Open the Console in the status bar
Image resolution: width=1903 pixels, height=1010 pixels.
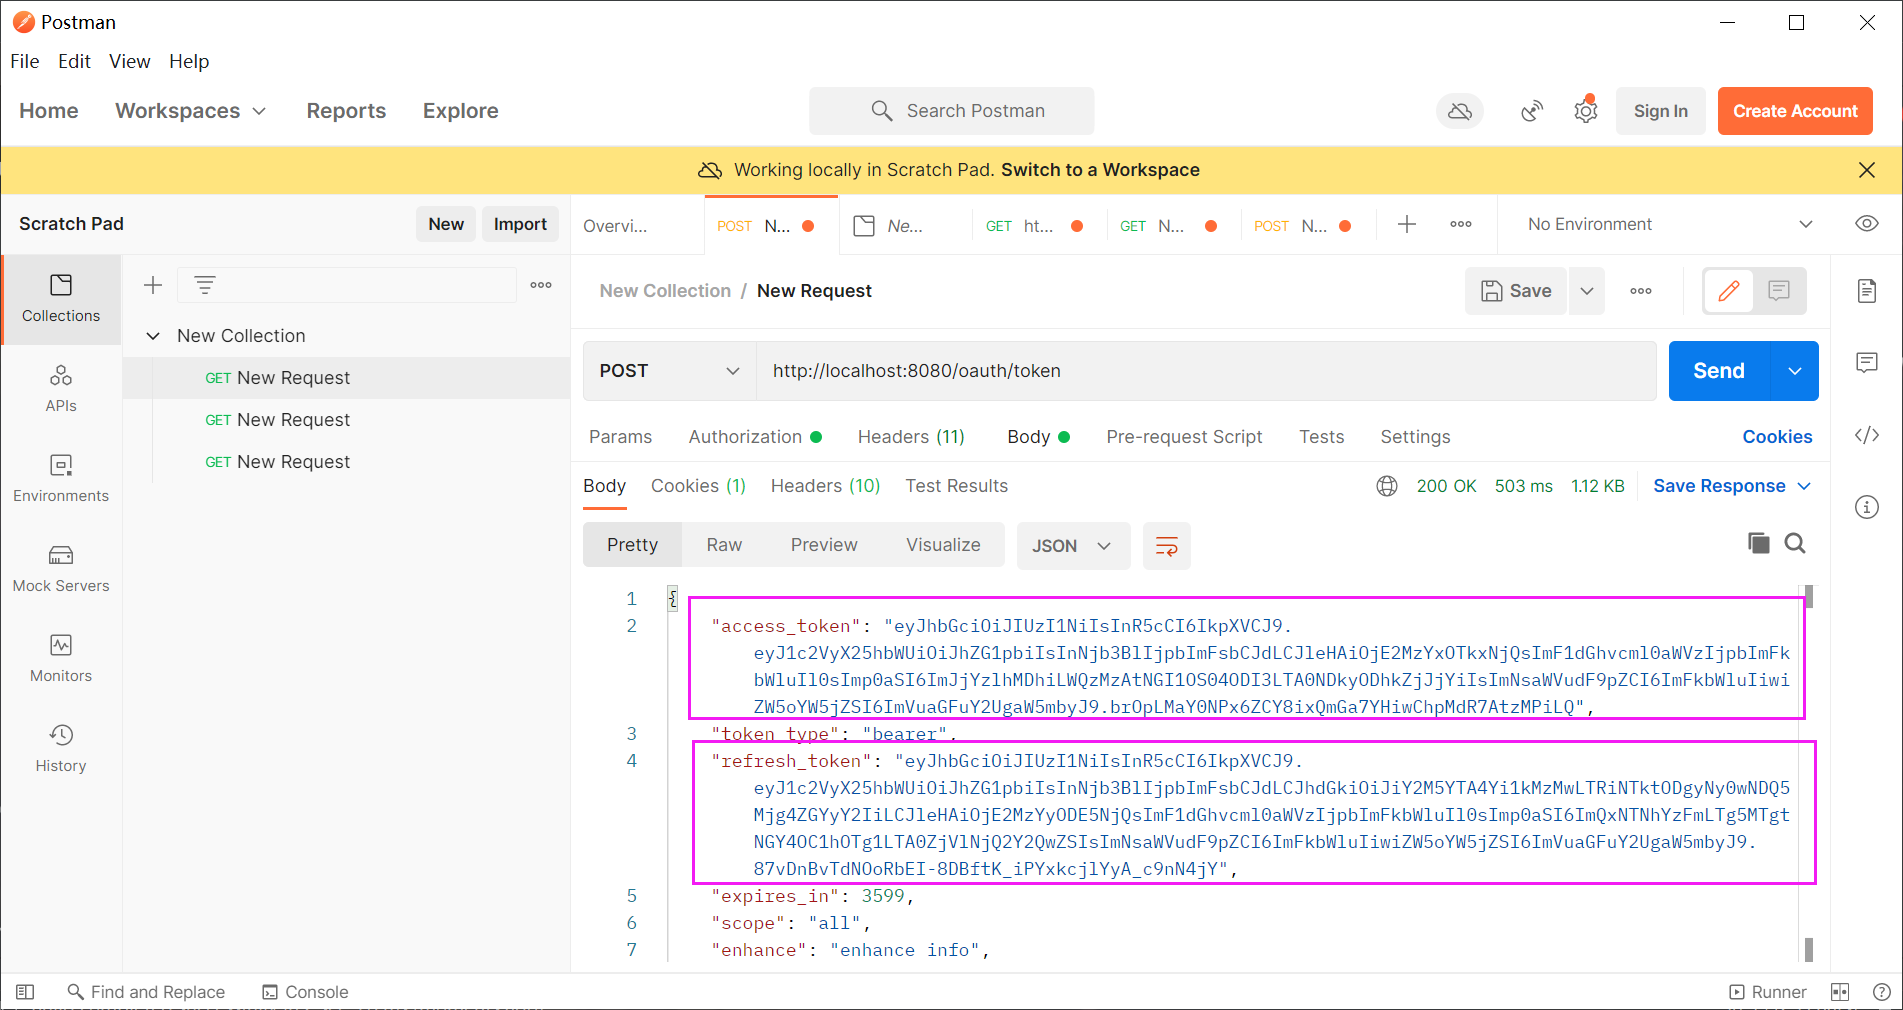306,992
